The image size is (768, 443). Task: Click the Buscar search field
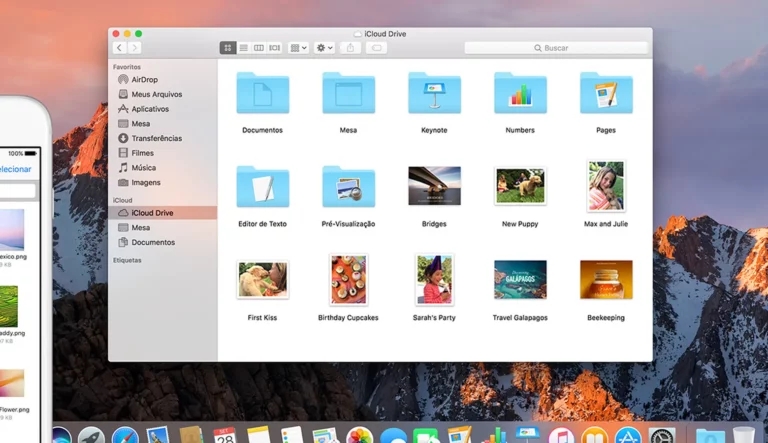coord(556,48)
